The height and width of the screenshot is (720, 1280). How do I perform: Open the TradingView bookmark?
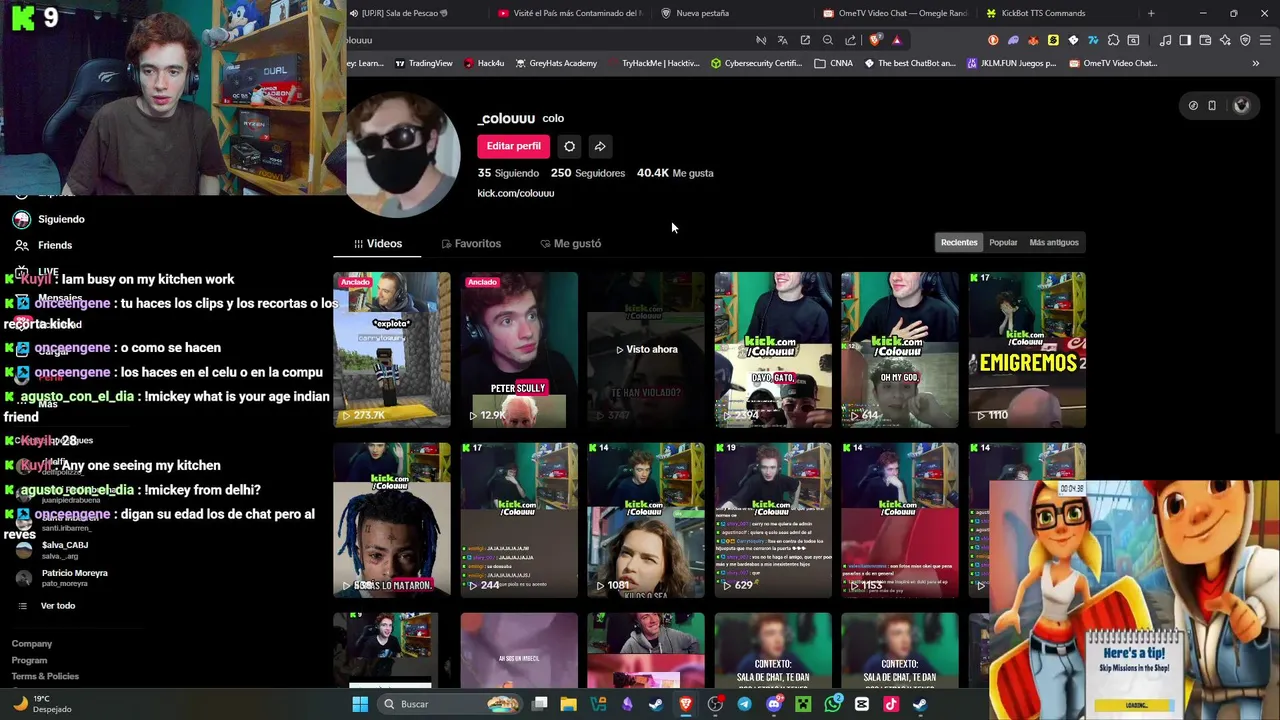click(x=424, y=63)
